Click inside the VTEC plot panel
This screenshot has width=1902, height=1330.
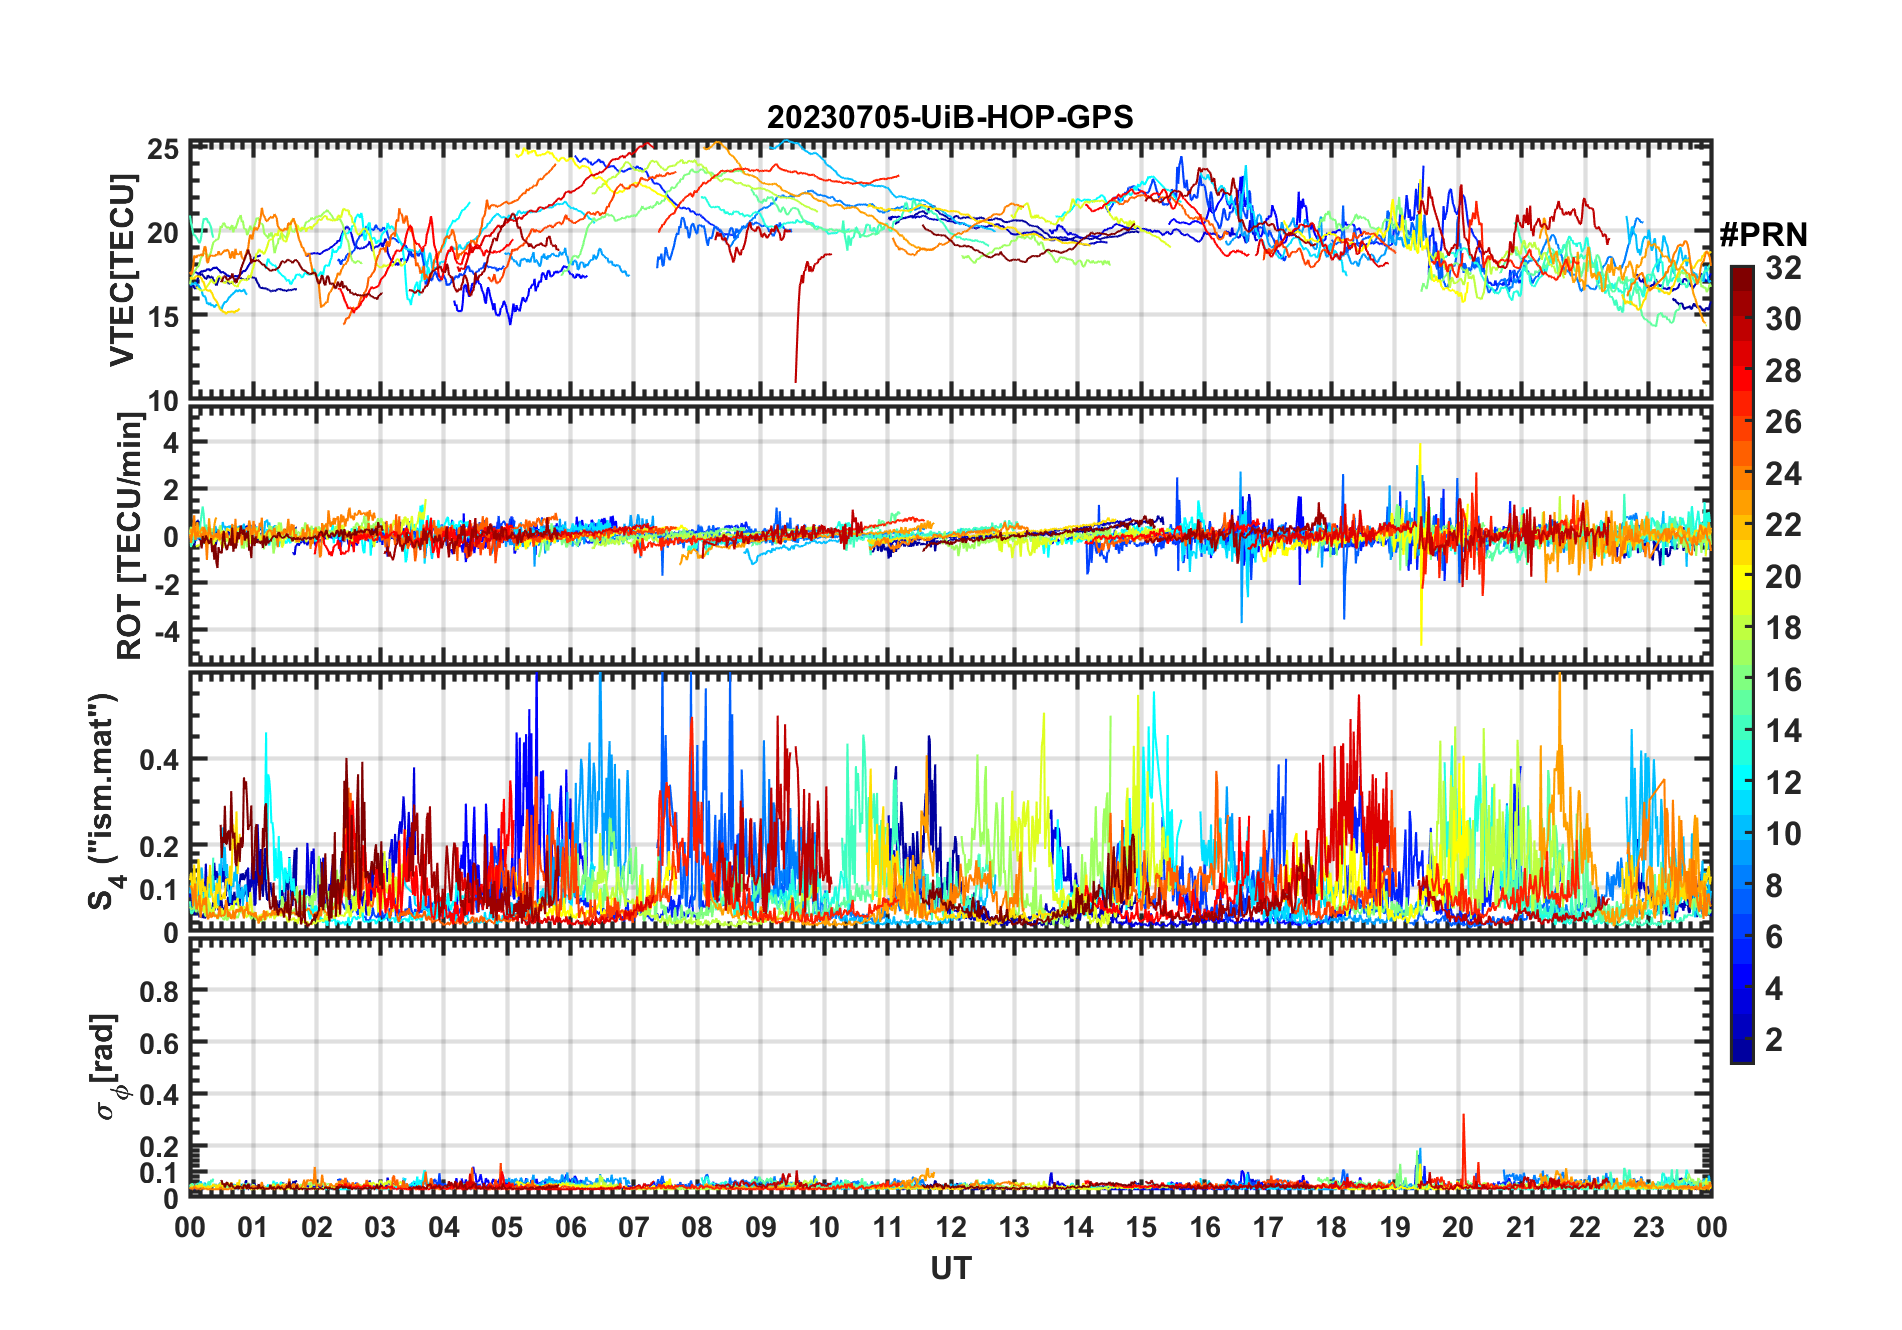point(951,270)
